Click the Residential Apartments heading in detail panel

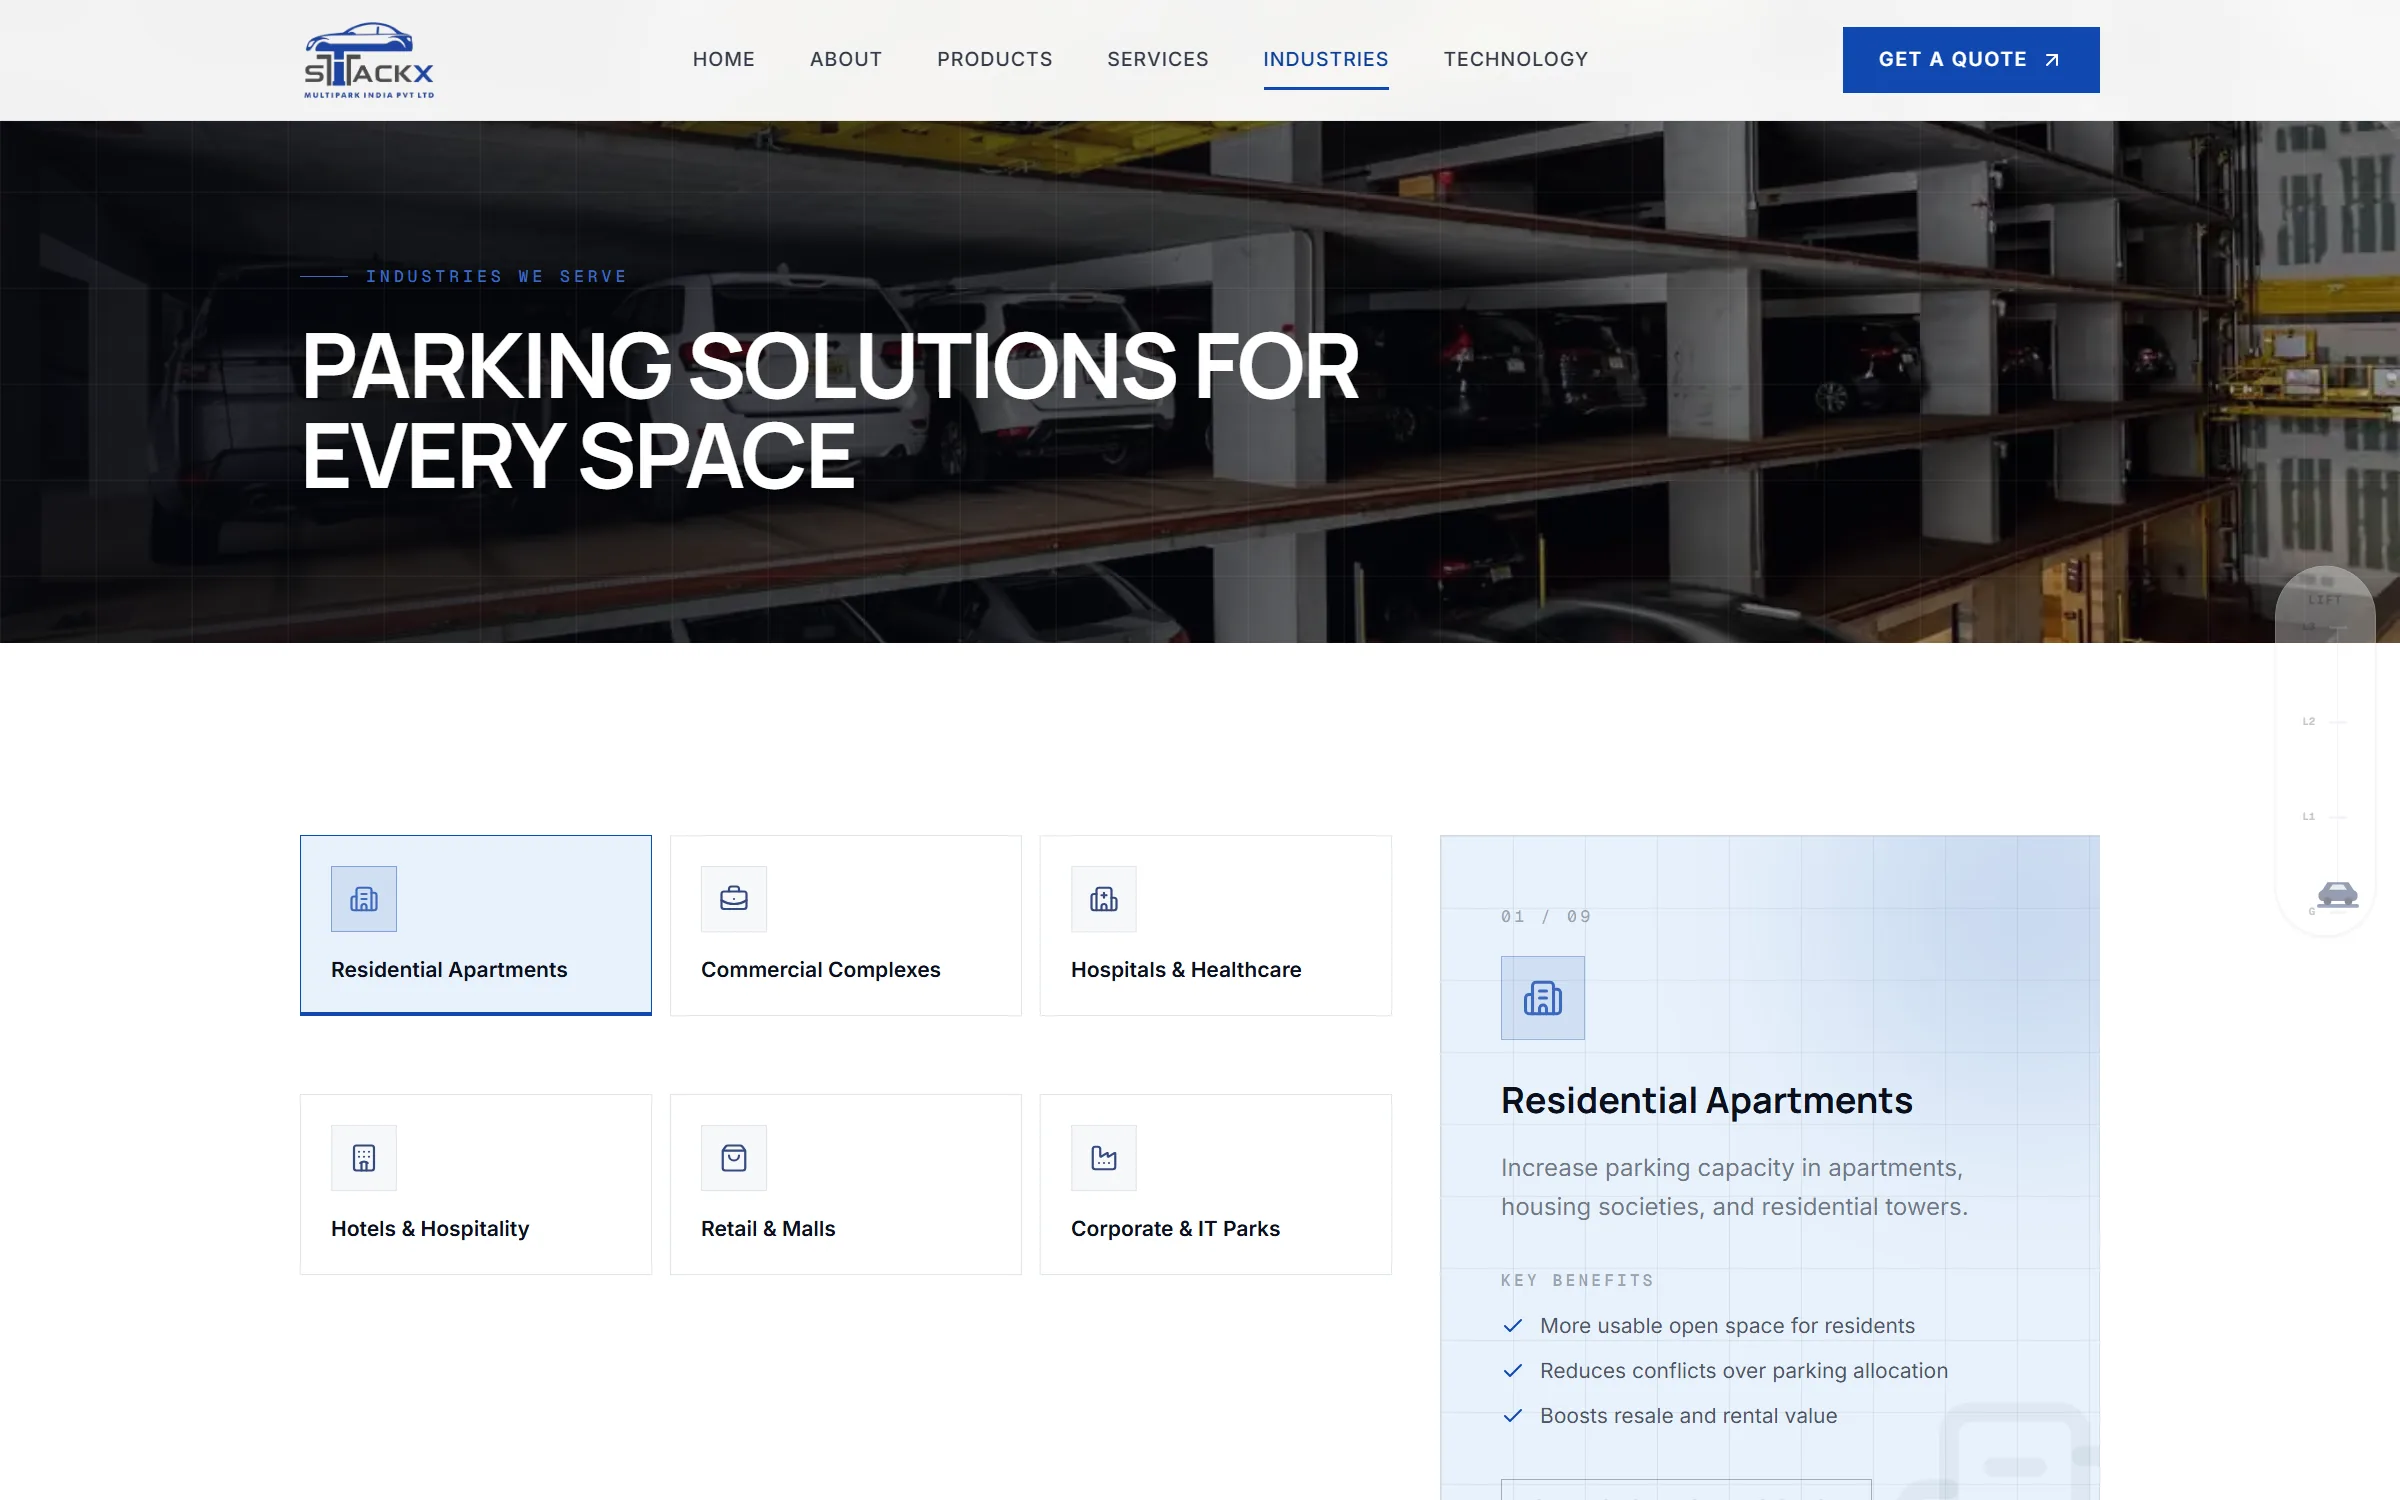tap(1707, 1100)
